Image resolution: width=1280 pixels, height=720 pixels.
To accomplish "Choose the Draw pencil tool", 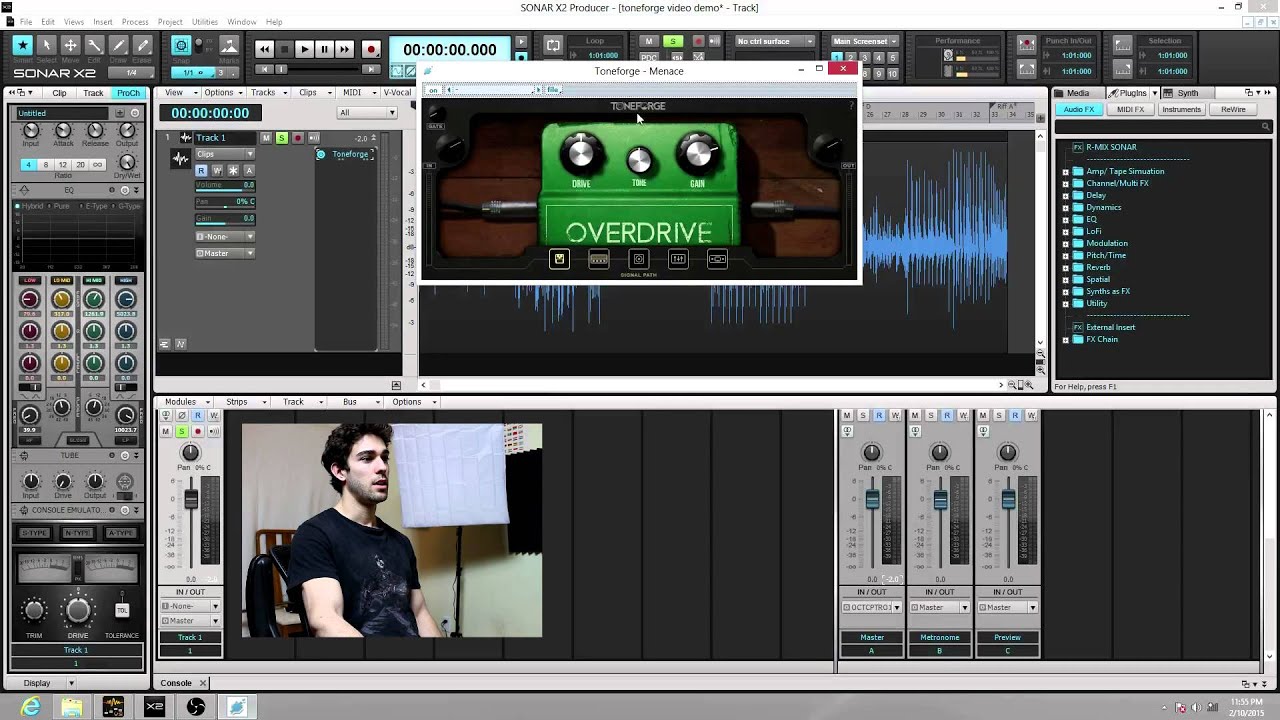I will [118, 45].
